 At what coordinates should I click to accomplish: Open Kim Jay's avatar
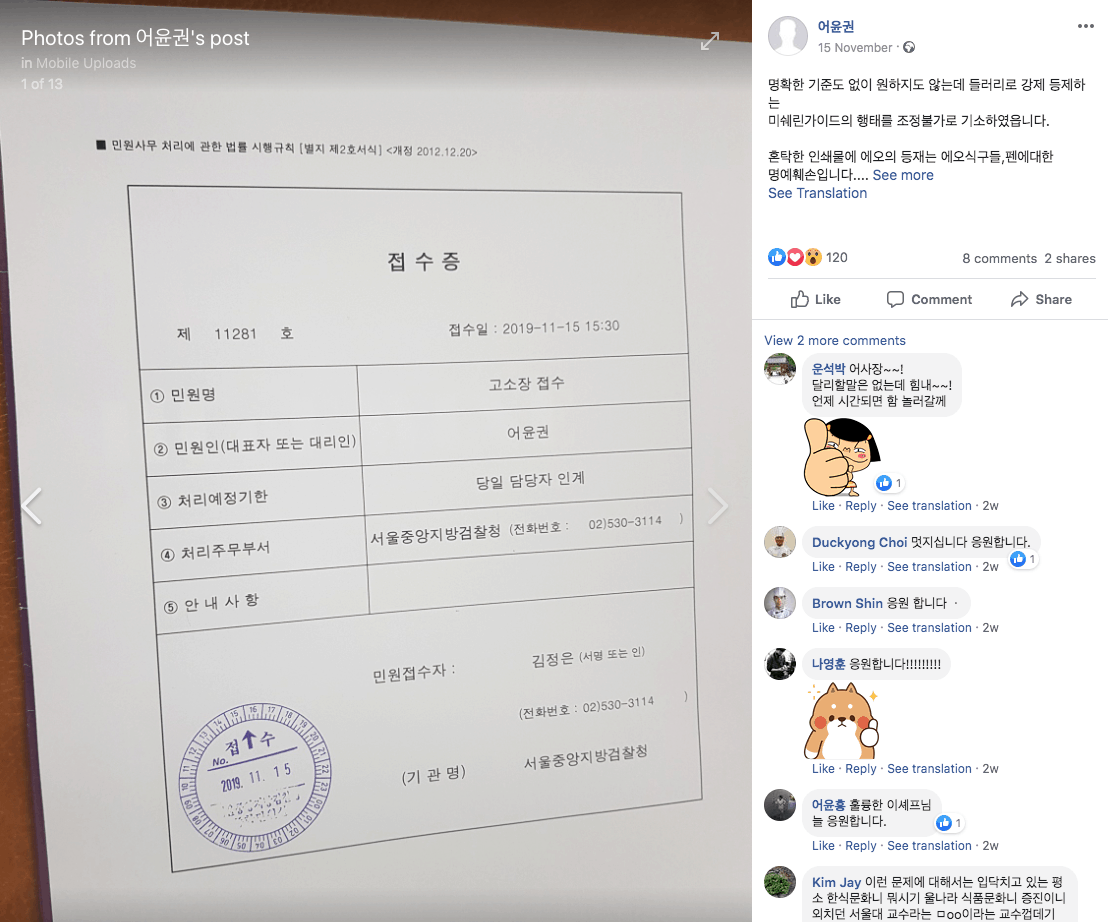780,882
